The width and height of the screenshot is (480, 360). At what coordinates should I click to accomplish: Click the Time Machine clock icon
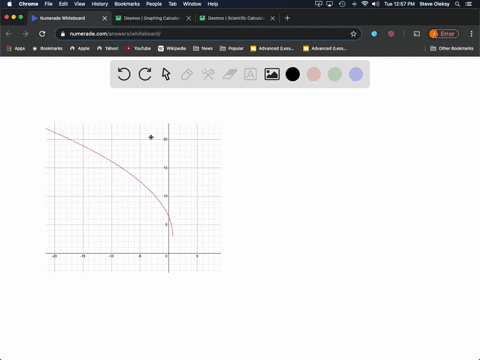[342, 4]
